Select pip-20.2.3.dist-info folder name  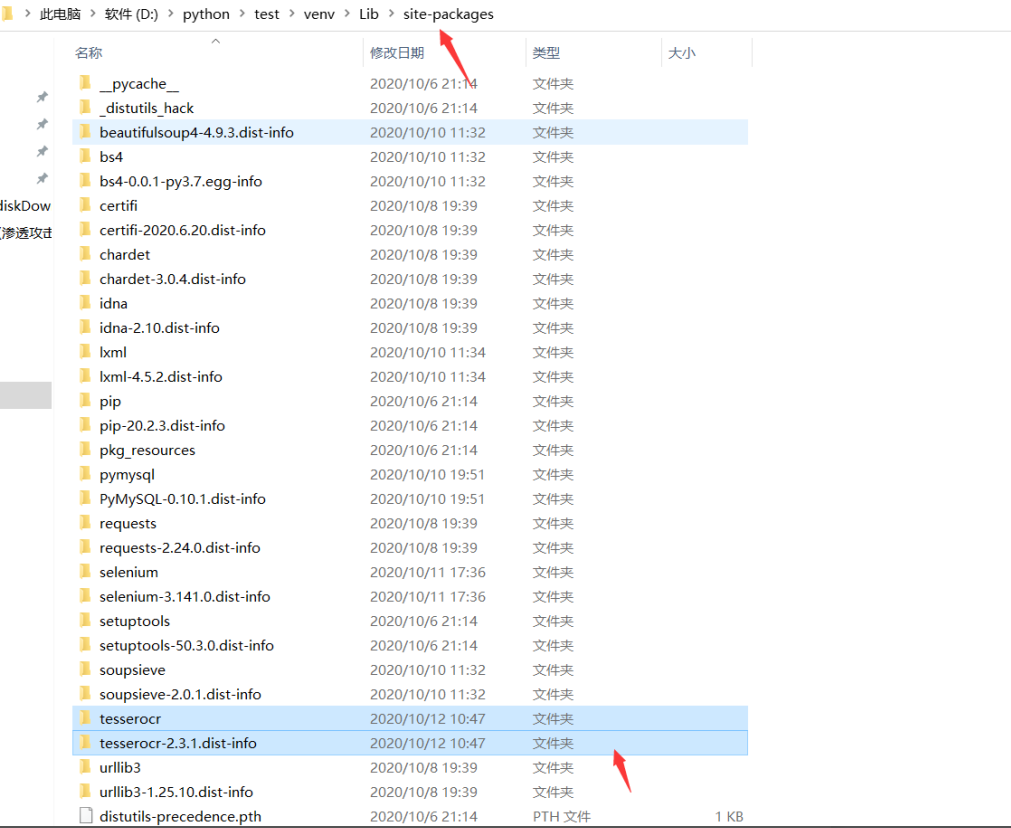[162, 426]
